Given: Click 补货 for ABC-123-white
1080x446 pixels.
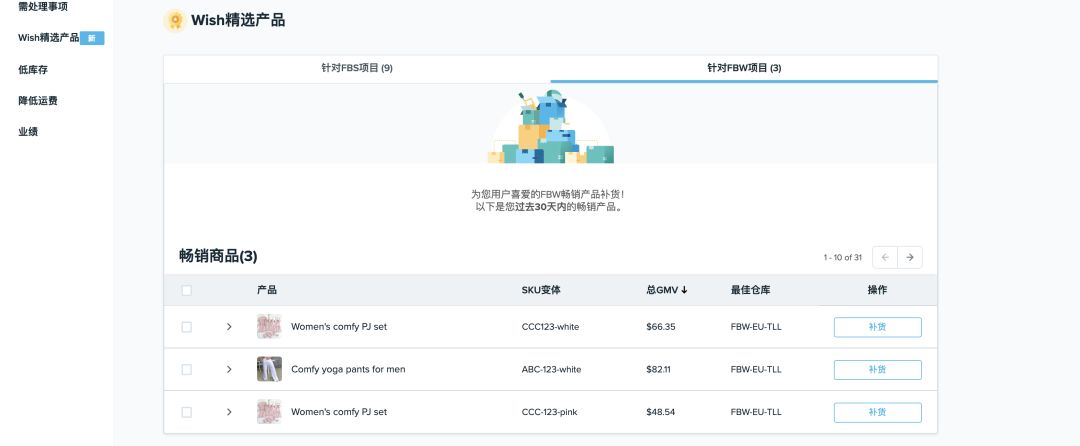Looking at the screenshot, I should point(878,370).
